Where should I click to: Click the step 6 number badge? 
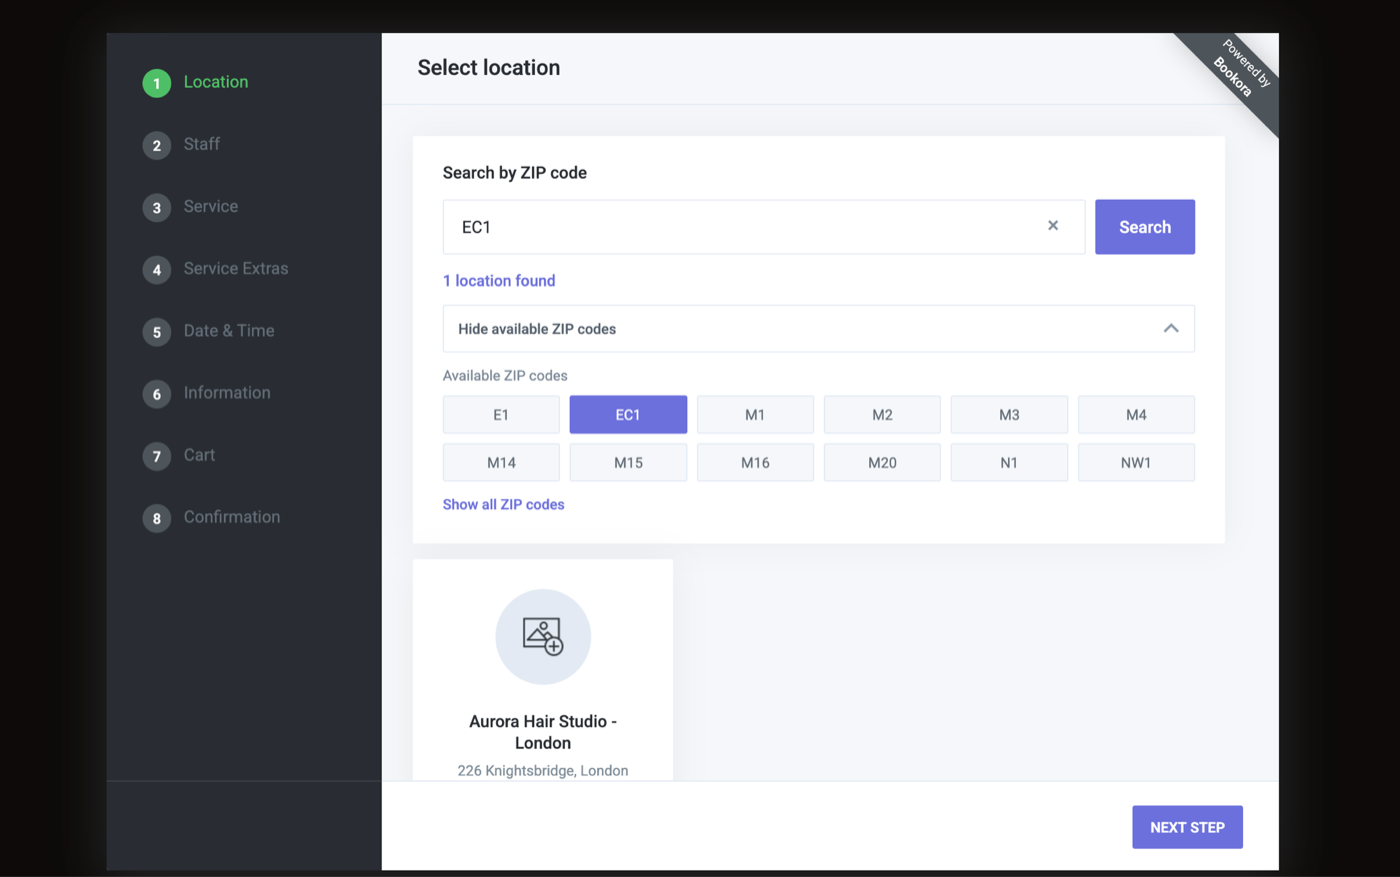point(157,394)
